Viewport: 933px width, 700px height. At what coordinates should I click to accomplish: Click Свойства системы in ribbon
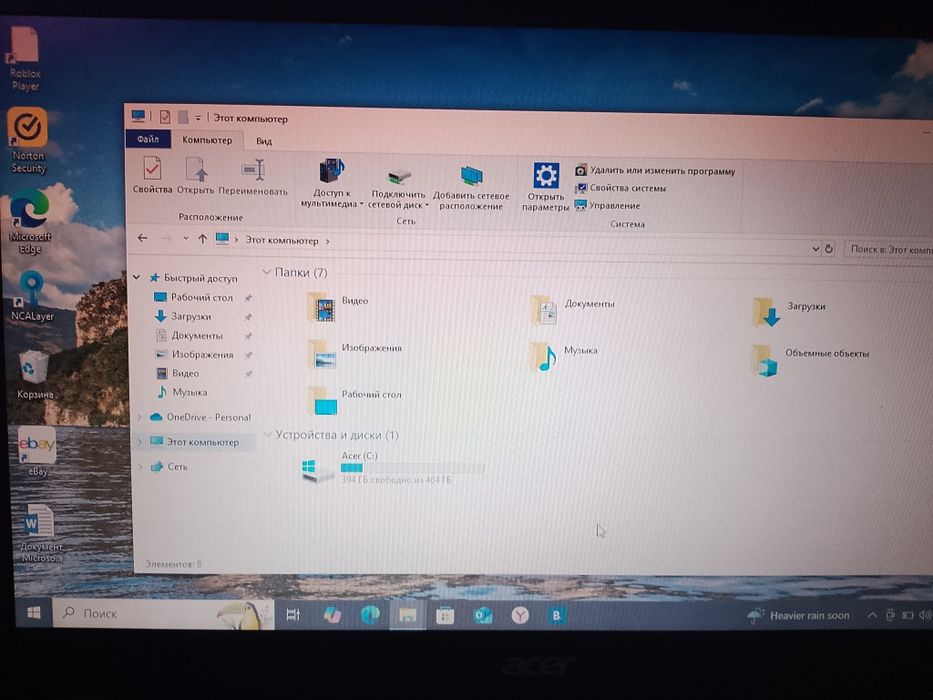[x=621, y=188]
